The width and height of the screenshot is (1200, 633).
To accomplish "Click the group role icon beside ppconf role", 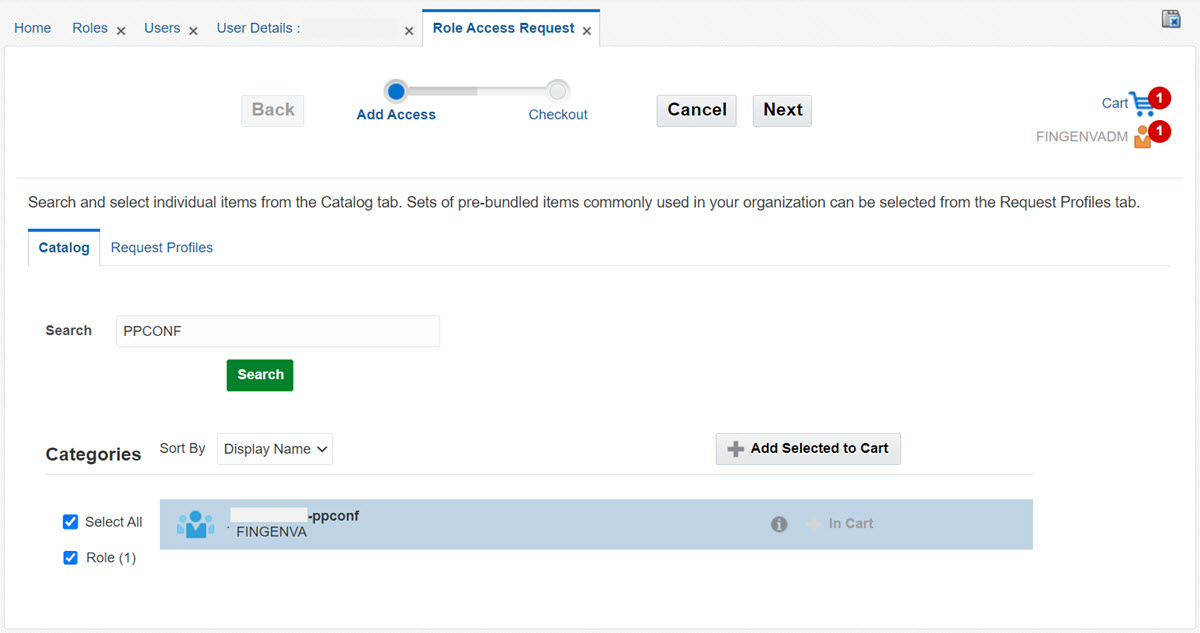I will [195, 523].
